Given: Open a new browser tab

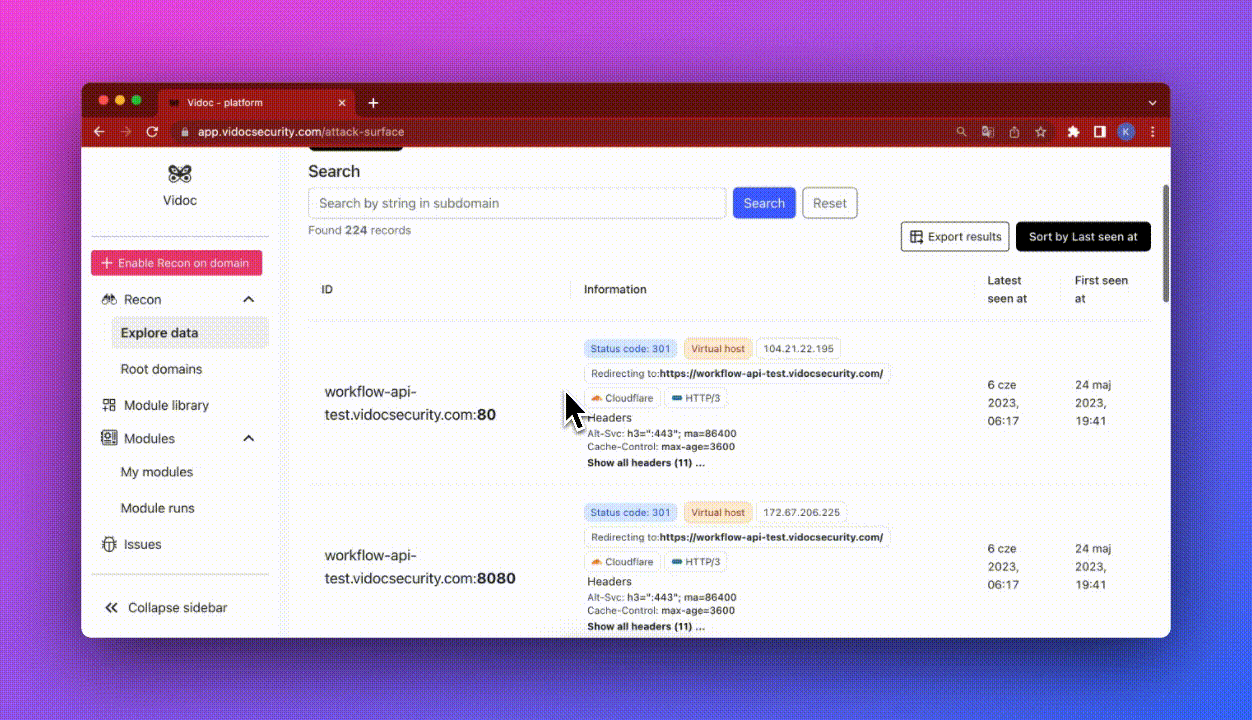Looking at the screenshot, I should coord(373,103).
